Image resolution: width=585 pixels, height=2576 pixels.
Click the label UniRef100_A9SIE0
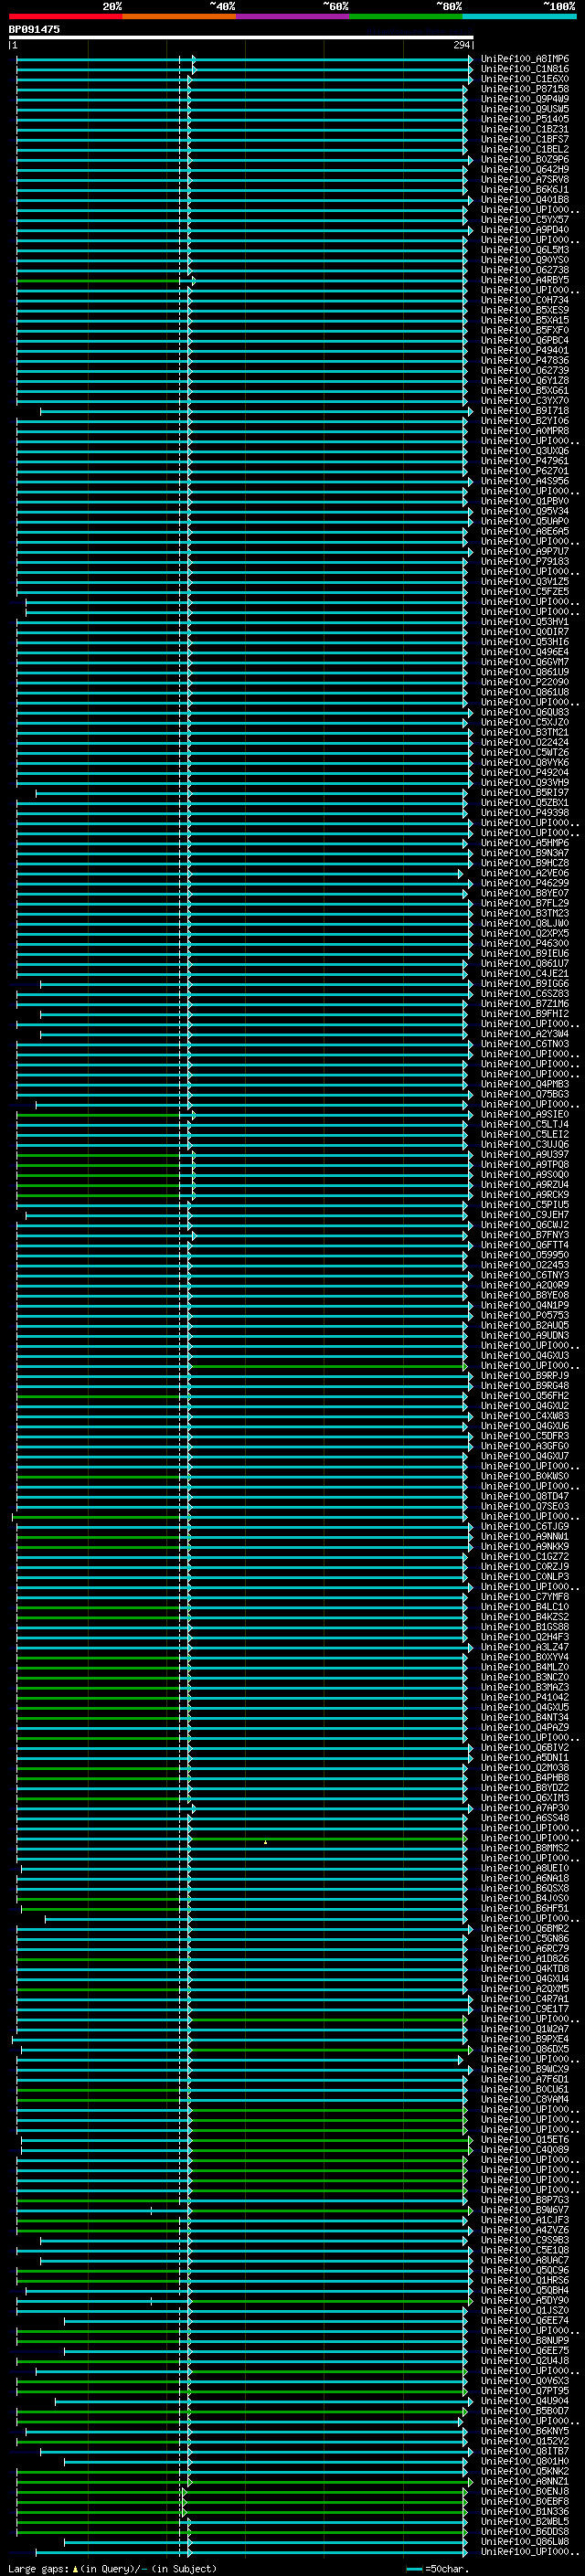525,1114
